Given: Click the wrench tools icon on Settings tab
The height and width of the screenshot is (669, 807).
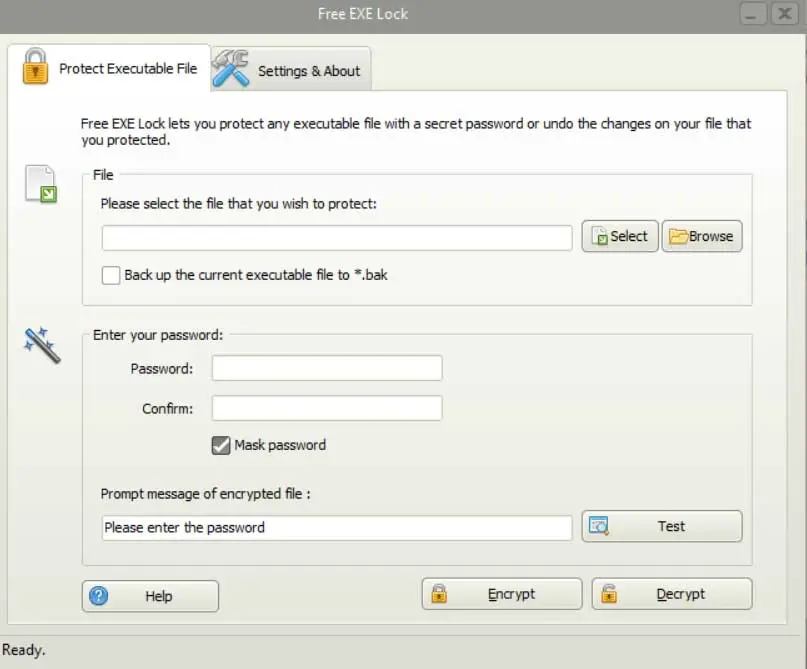Looking at the screenshot, I should coord(231,68).
